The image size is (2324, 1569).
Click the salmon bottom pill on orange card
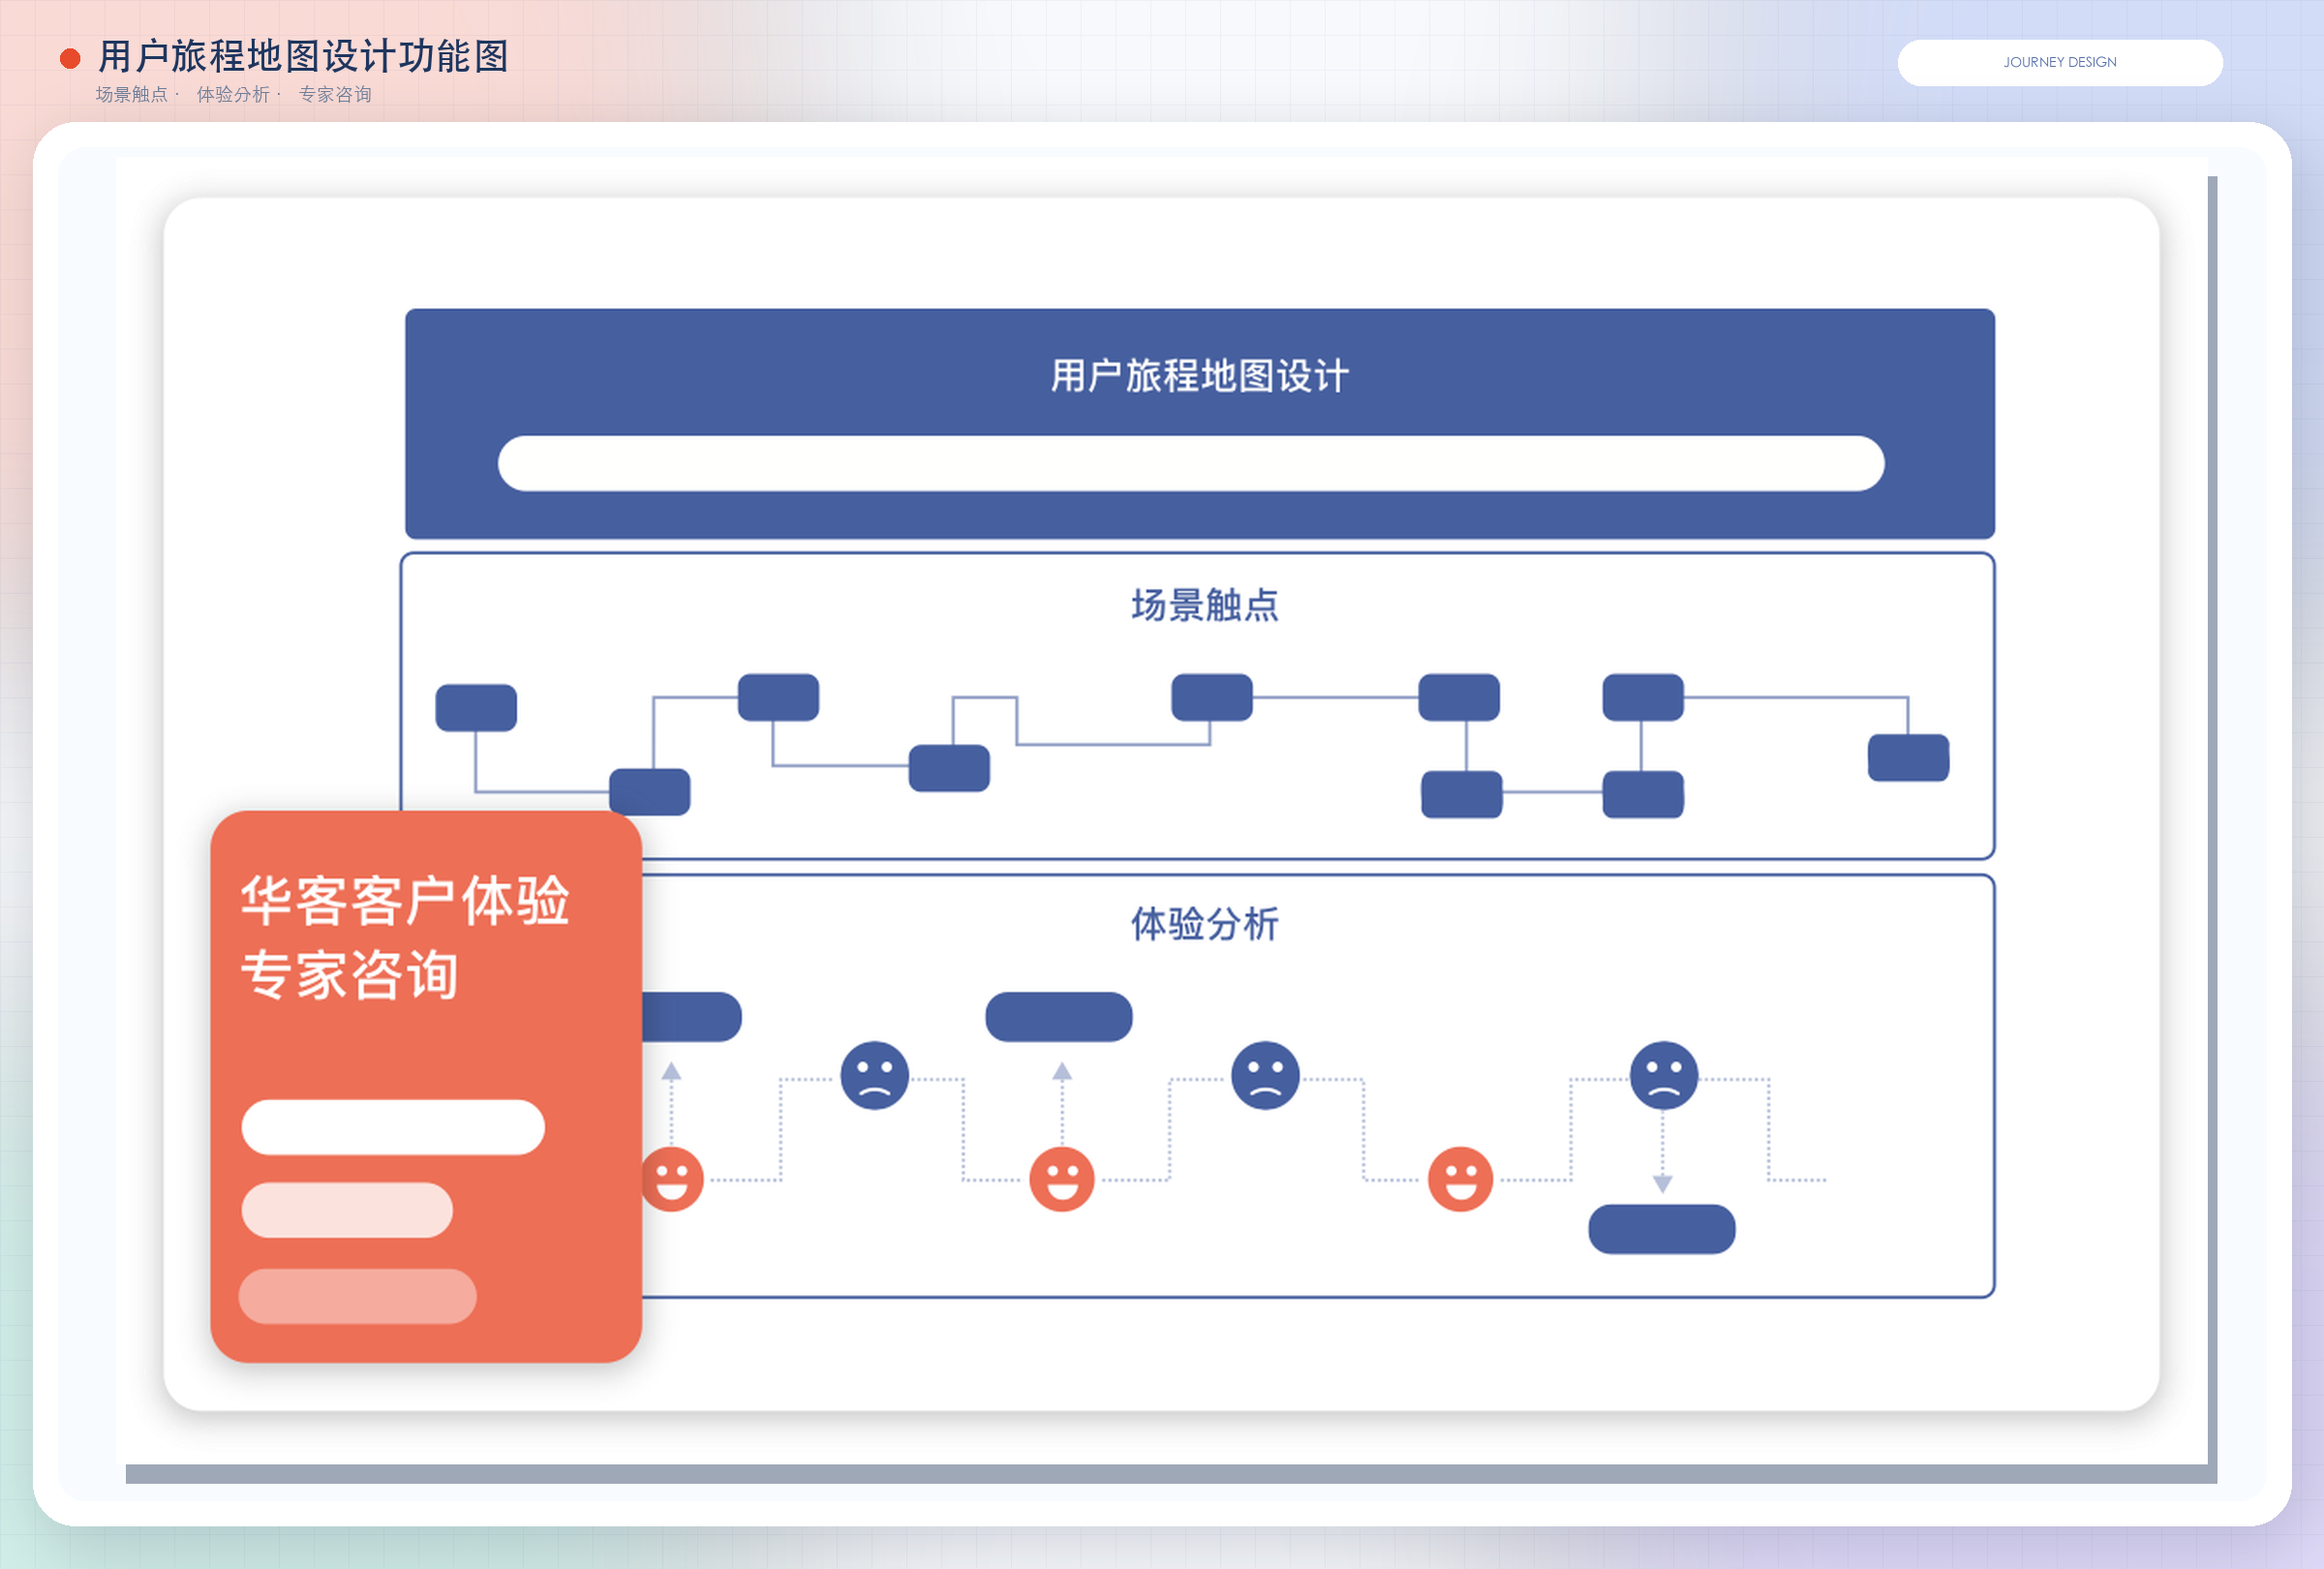coord(357,1296)
